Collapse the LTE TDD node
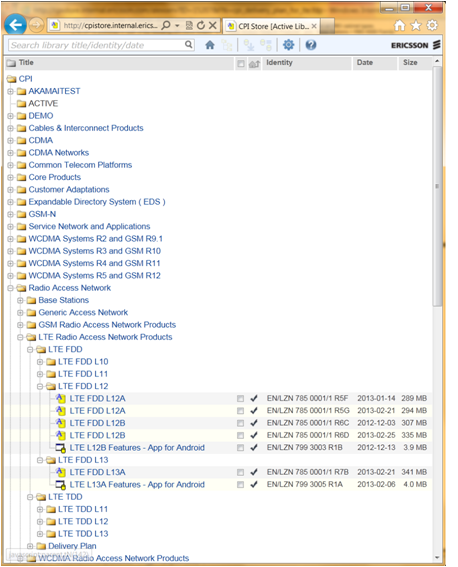The image size is (458, 567). (x=30, y=497)
